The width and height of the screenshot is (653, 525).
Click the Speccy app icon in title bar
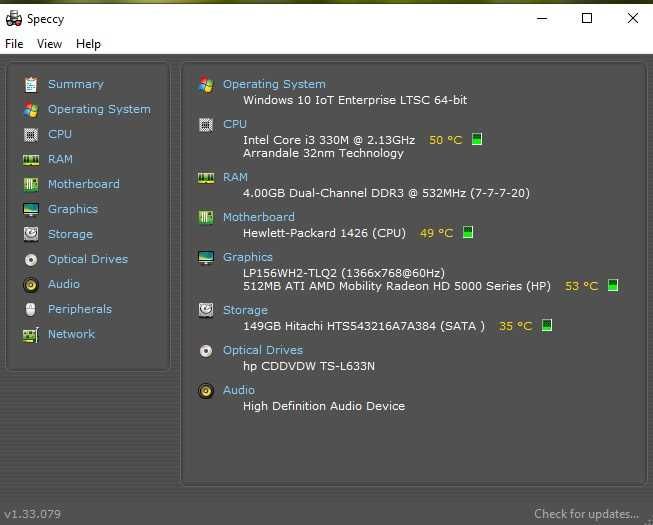14,19
